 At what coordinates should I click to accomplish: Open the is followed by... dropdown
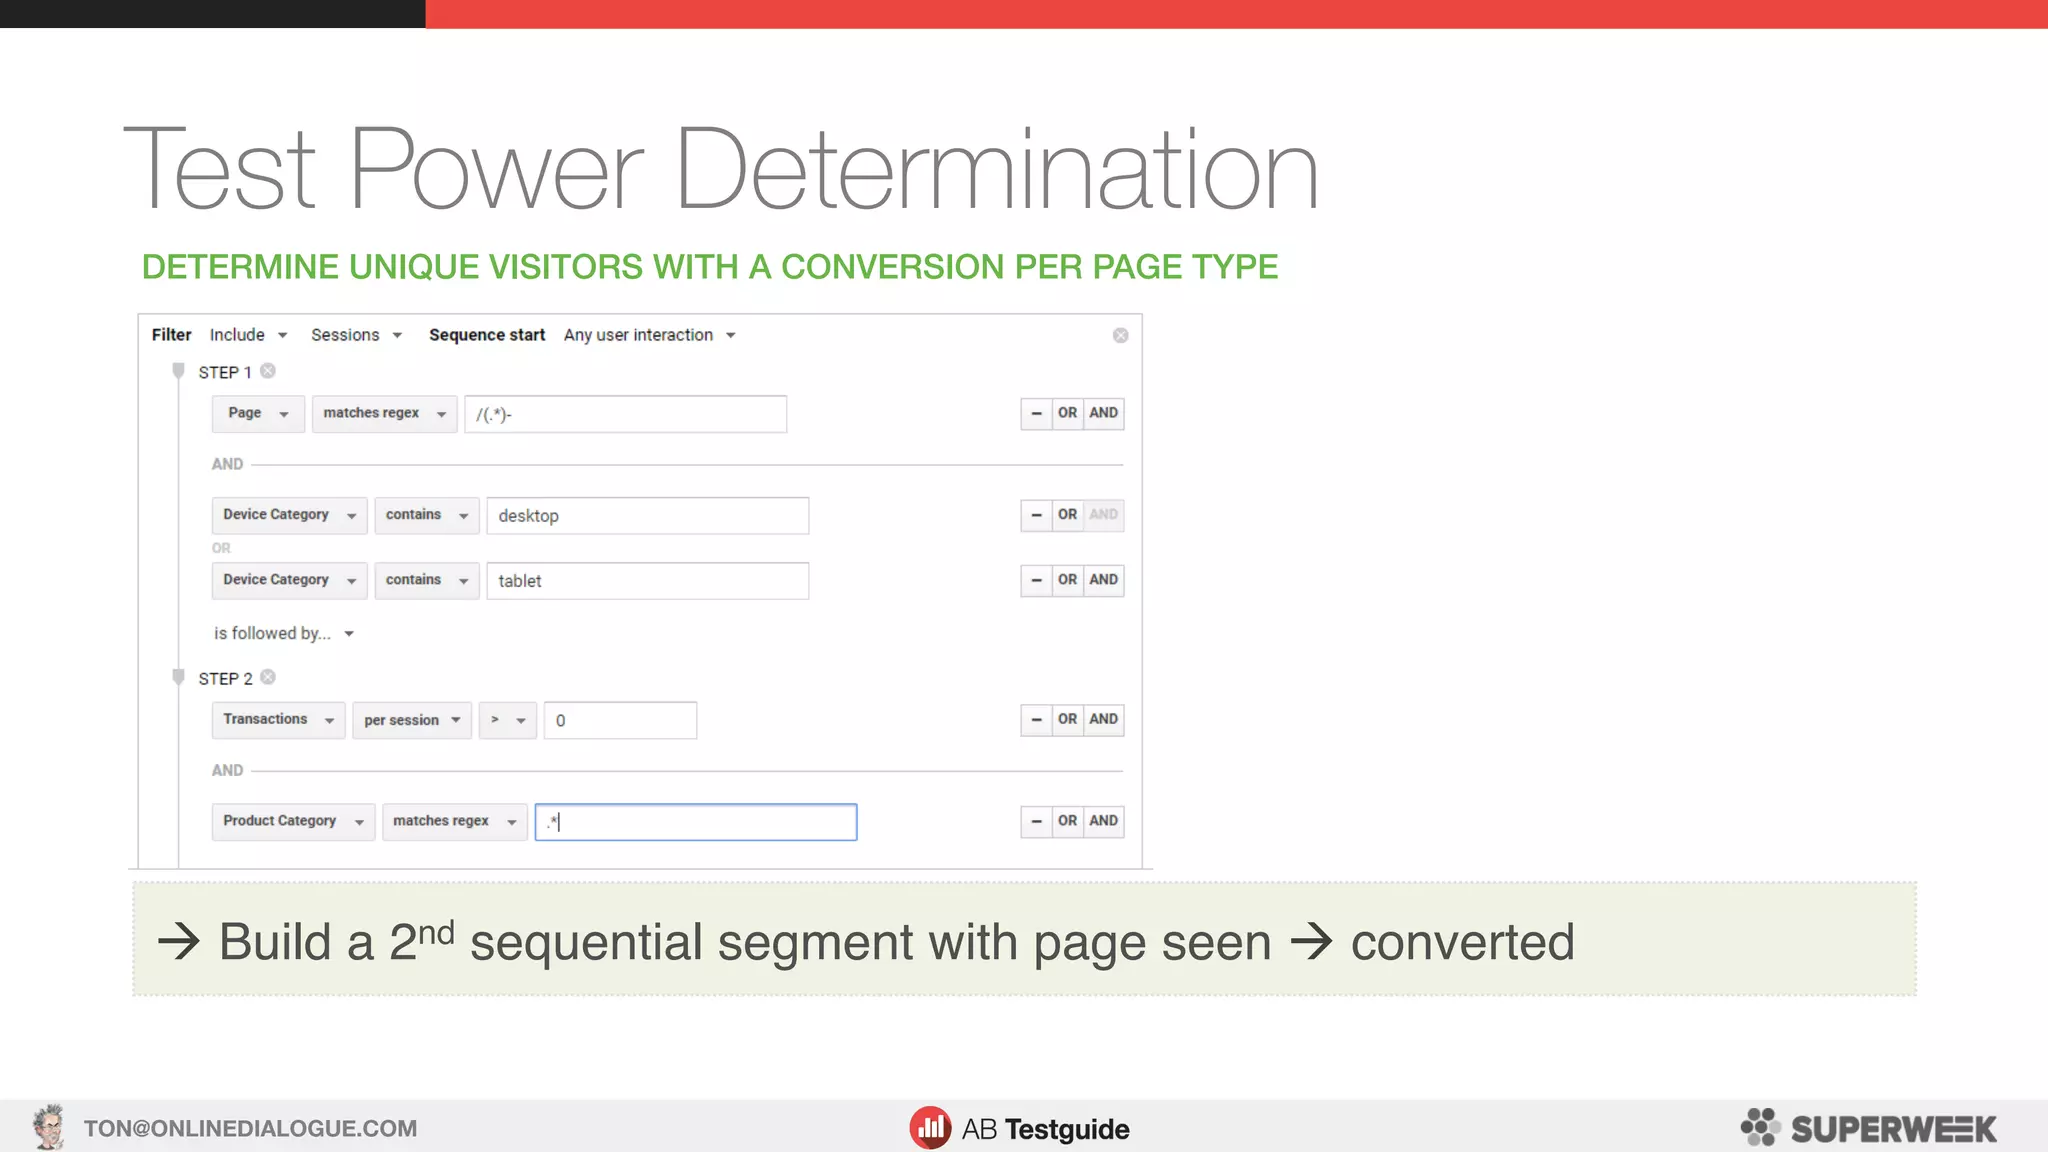[284, 633]
